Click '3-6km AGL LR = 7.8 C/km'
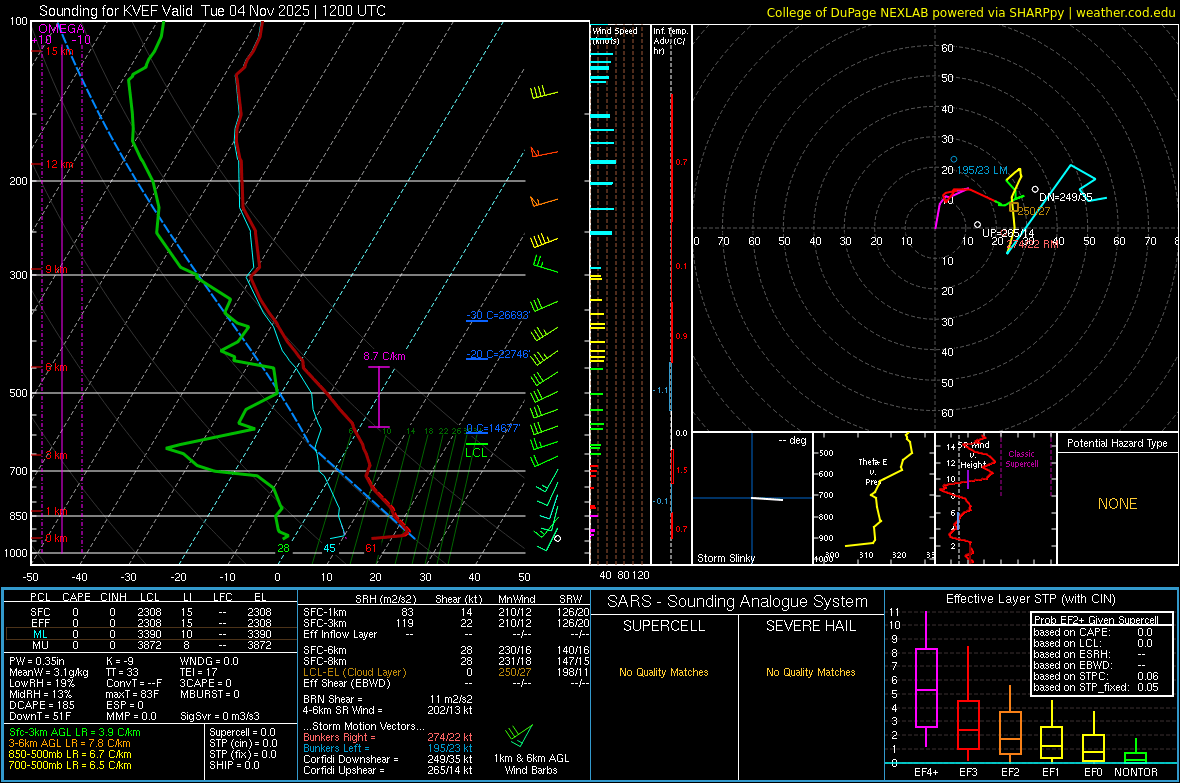Image resolution: width=1180 pixels, height=783 pixels. [70, 743]
